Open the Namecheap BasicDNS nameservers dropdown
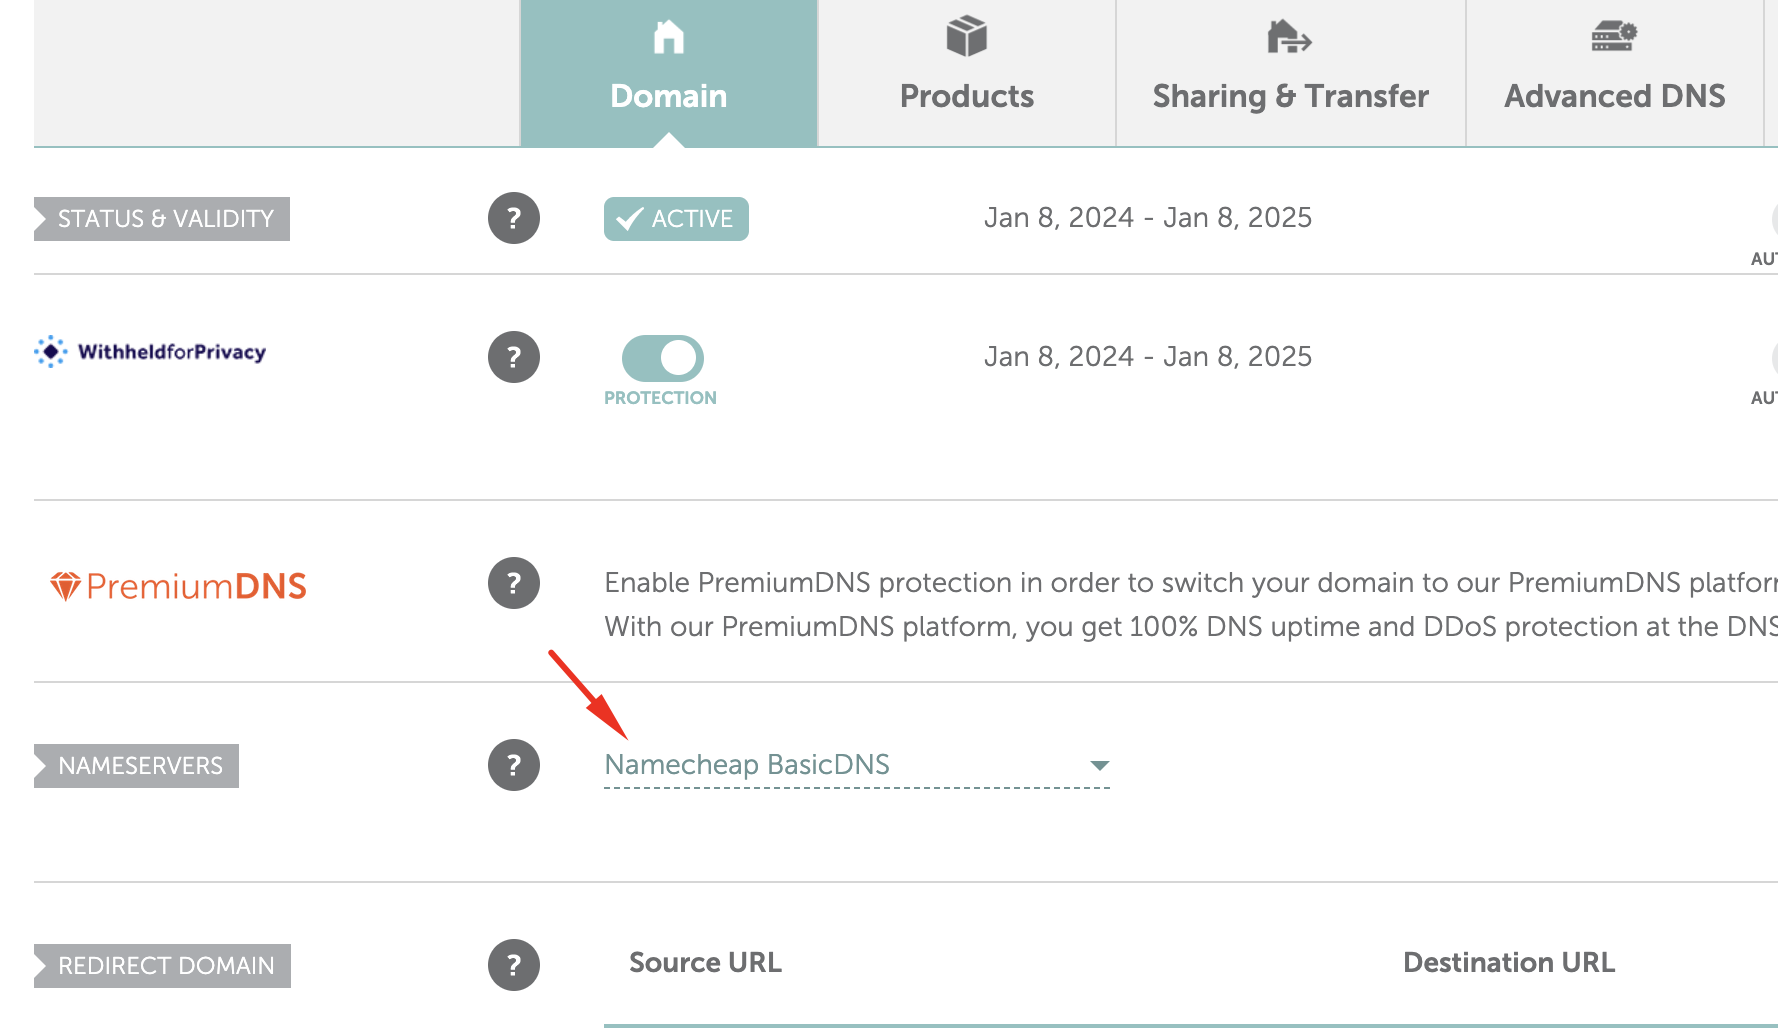The image size is (1778, 1028). pyautogui.click(x=746, y=765)
